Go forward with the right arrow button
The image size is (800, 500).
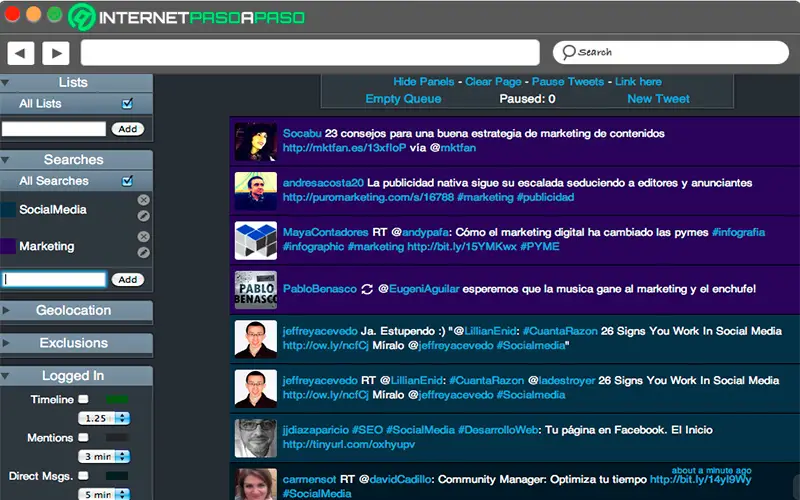pyautogui.click(x=56, y=53)
